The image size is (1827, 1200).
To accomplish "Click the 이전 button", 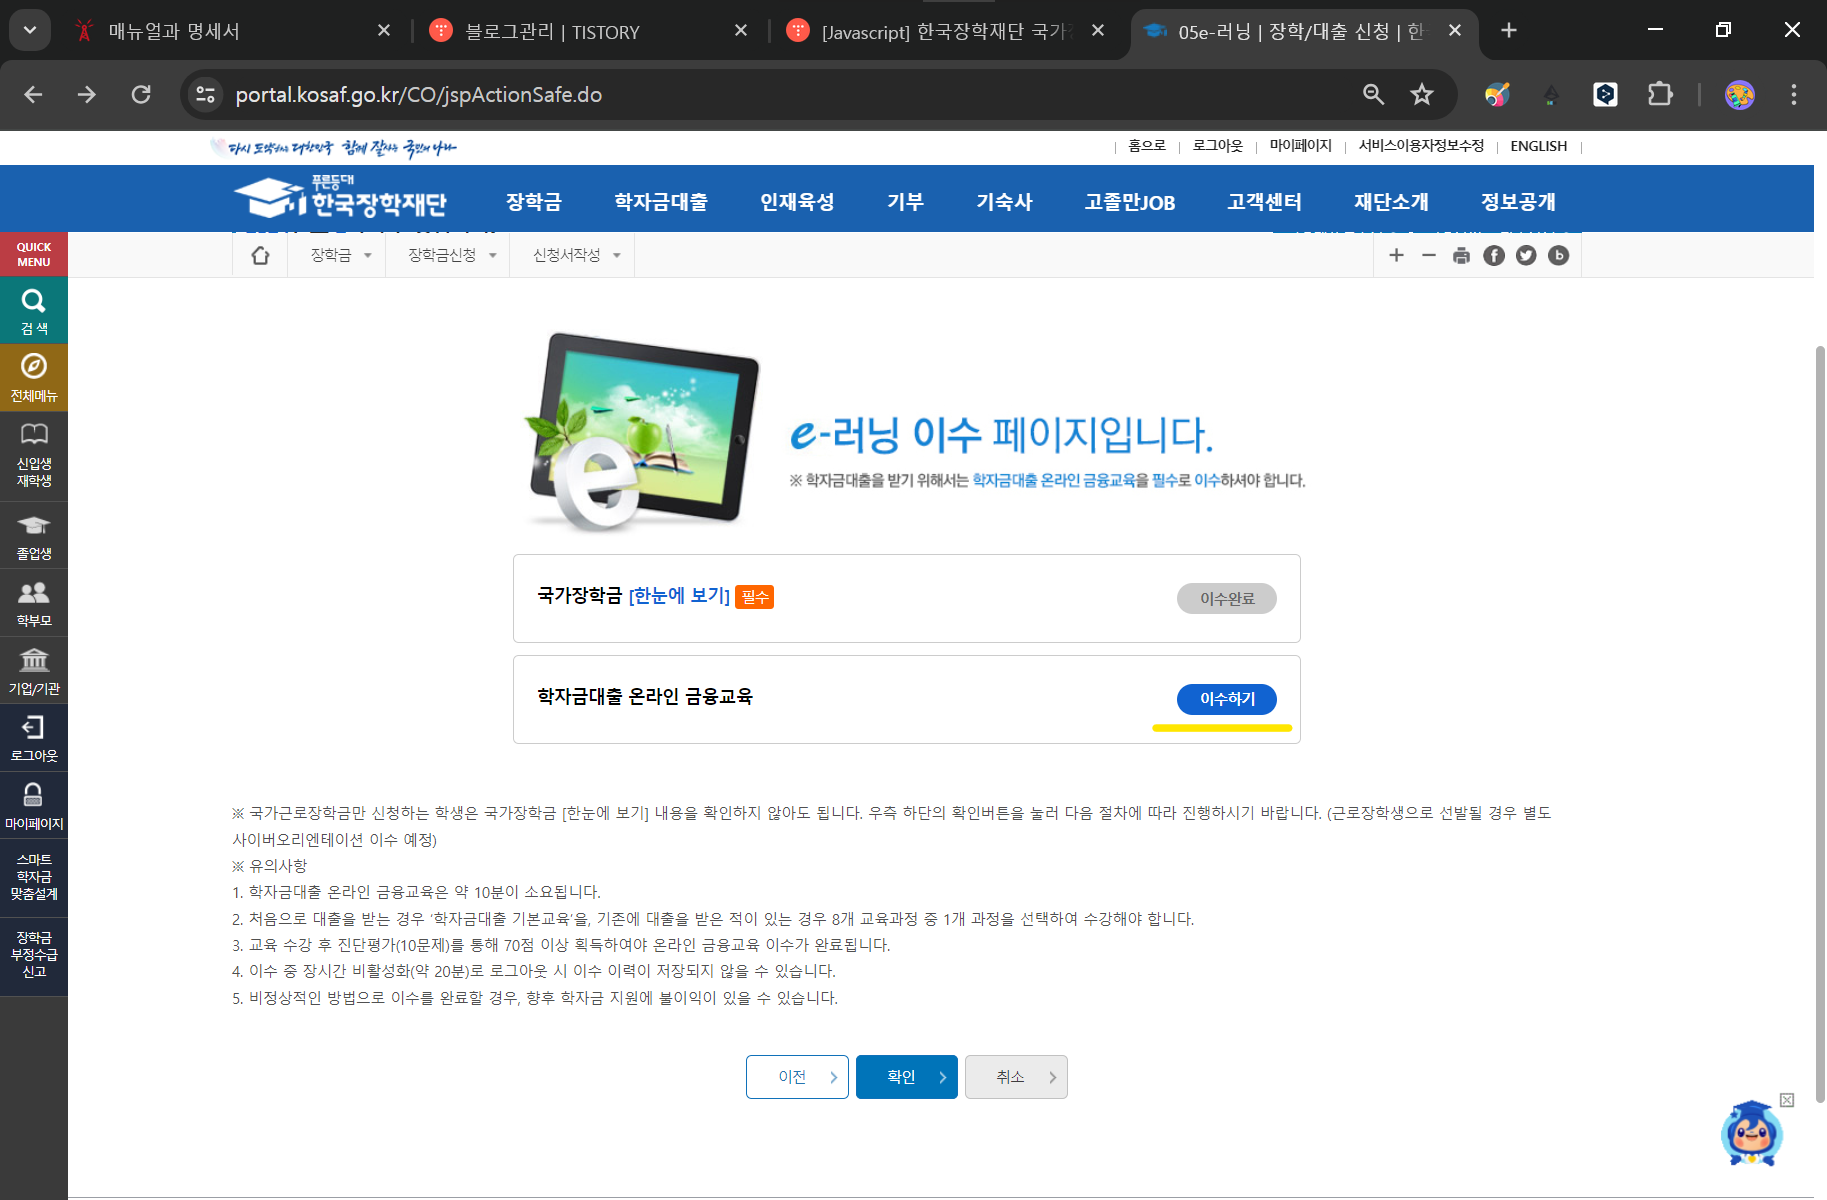I will pyautogui.click(x=797, y=1077).
